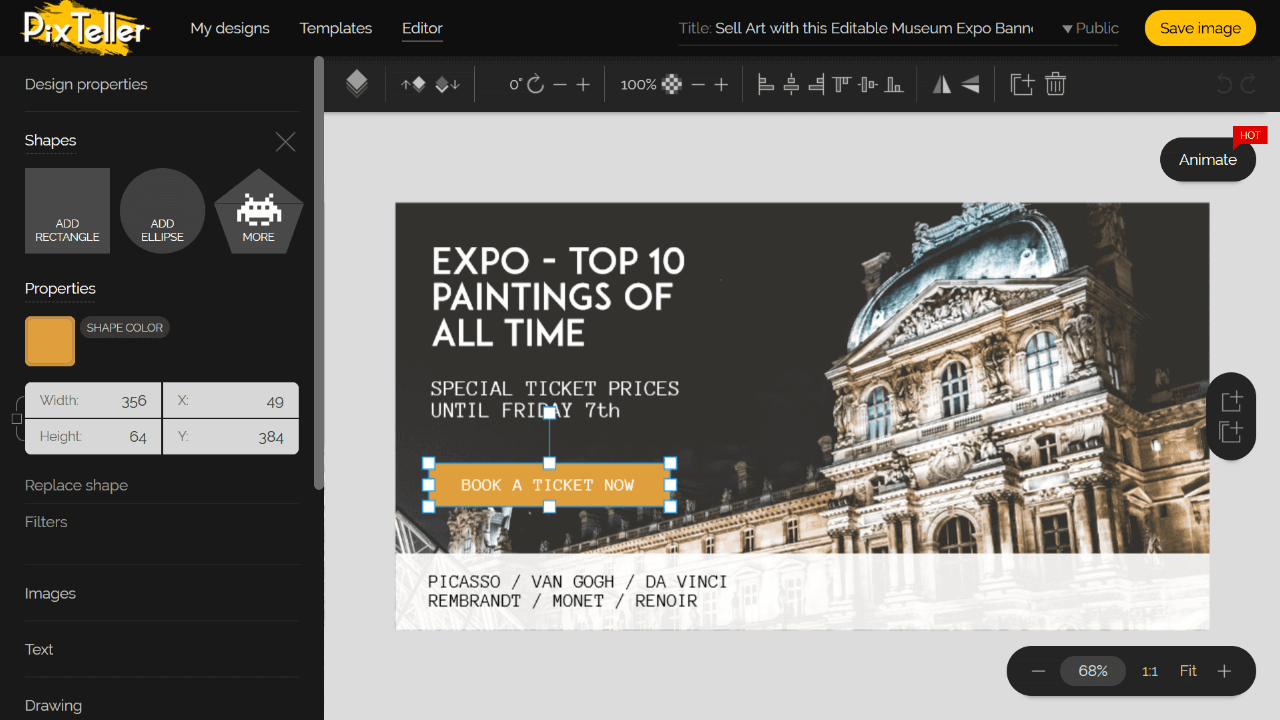Add a new page icon on right

tap(1232, 401)
